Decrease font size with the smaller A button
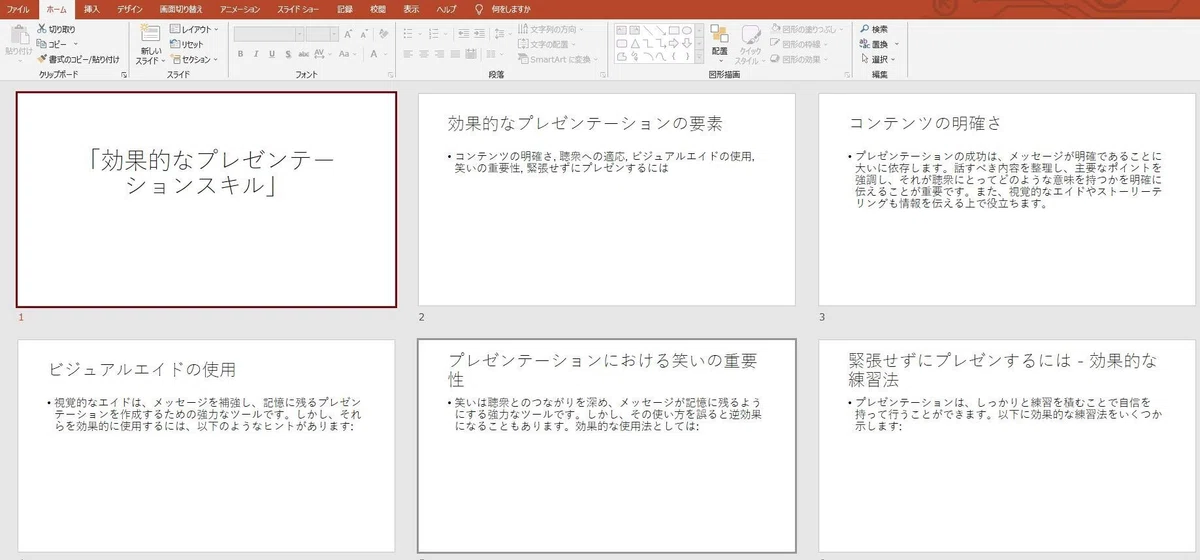 tap(362, 33)
